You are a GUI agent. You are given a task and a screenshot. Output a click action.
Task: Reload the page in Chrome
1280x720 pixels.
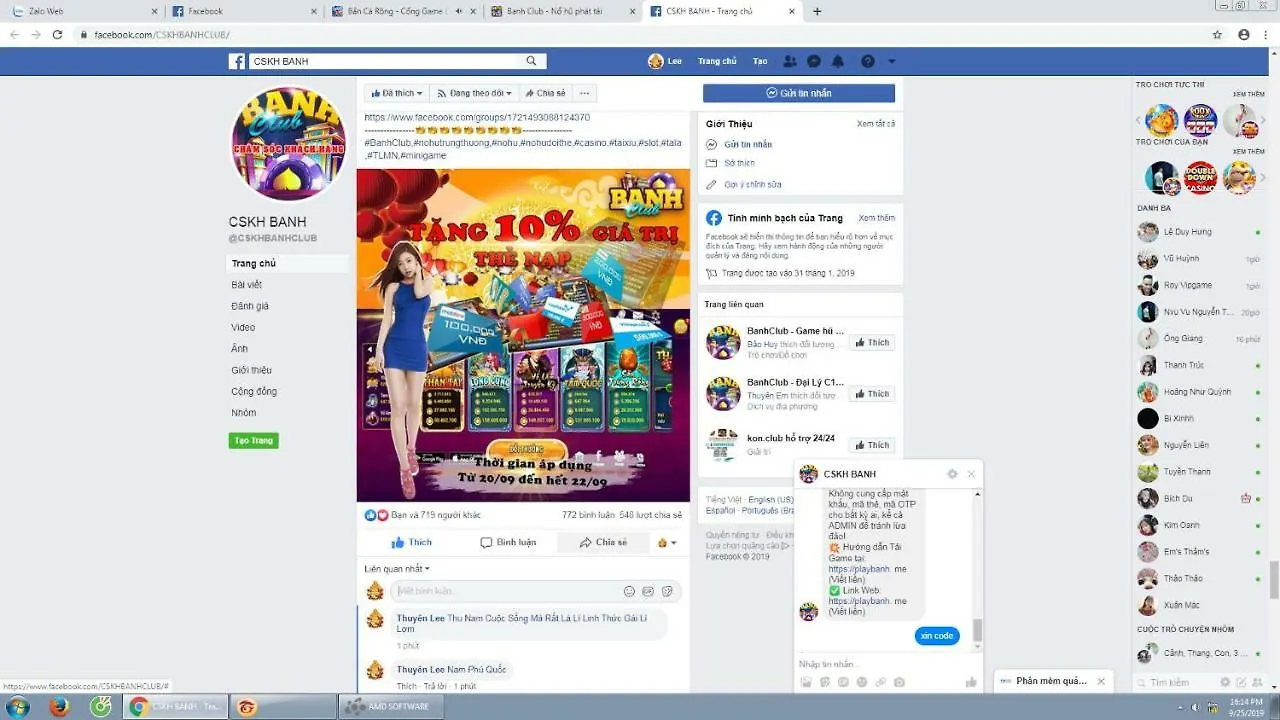click(57, 34)
